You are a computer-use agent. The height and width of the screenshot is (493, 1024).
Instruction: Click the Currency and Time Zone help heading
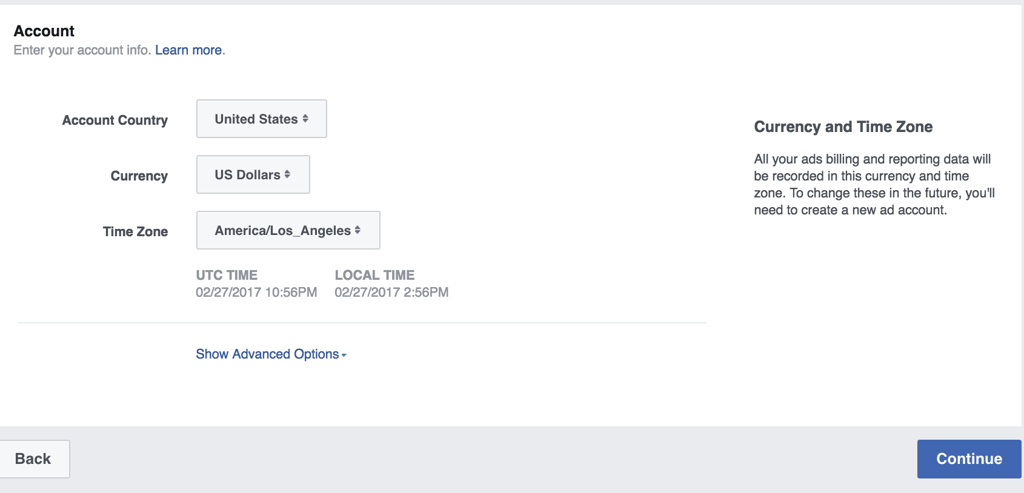tap(843, 127)
